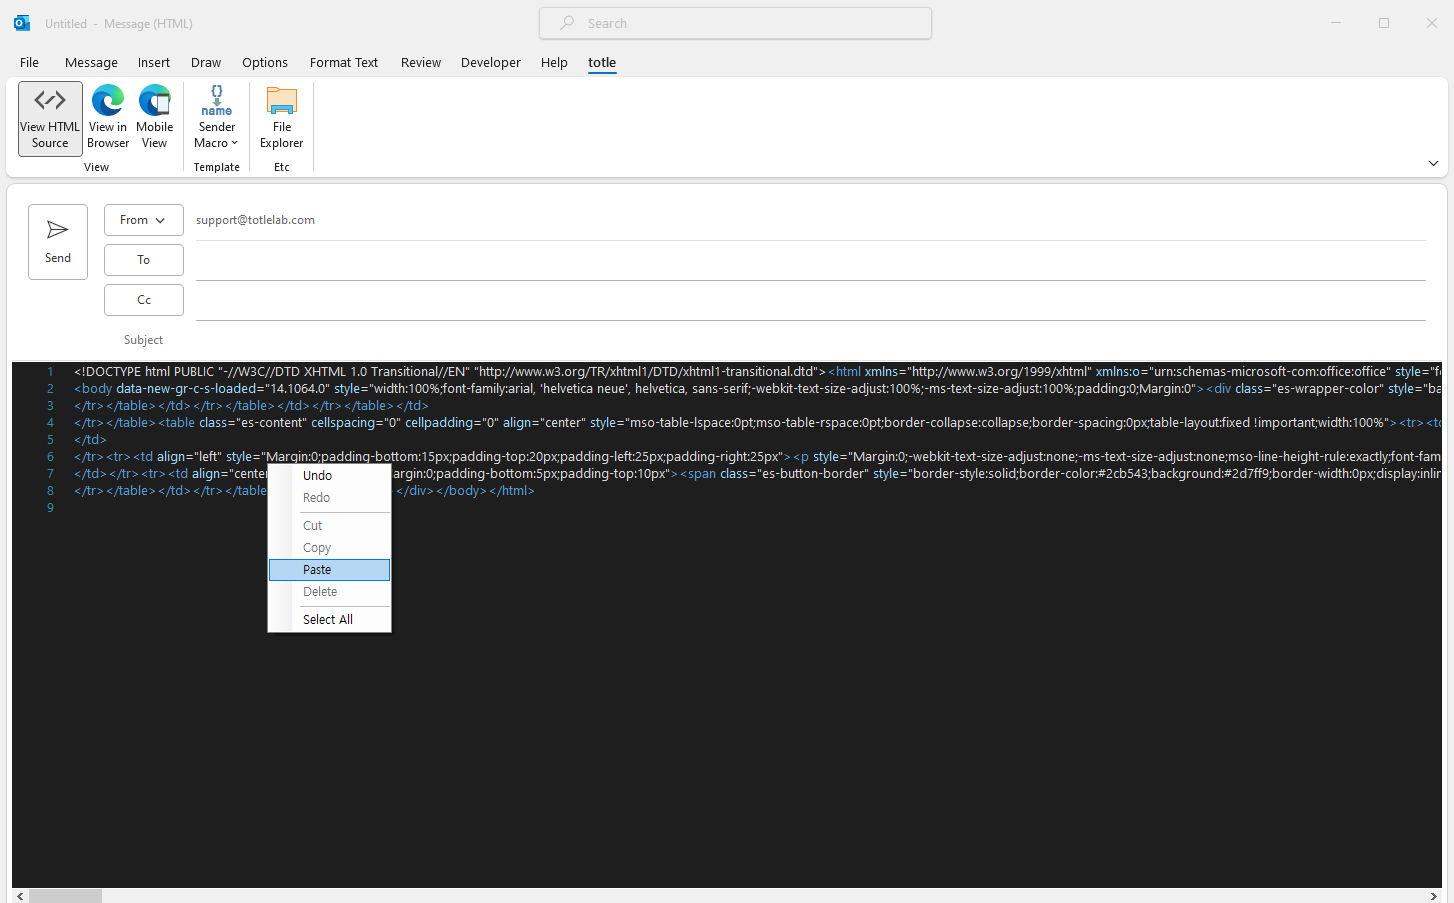Click the horizontal scrollbar thumb
This screenshot has width=1454, height=903.
click(65, 896)
